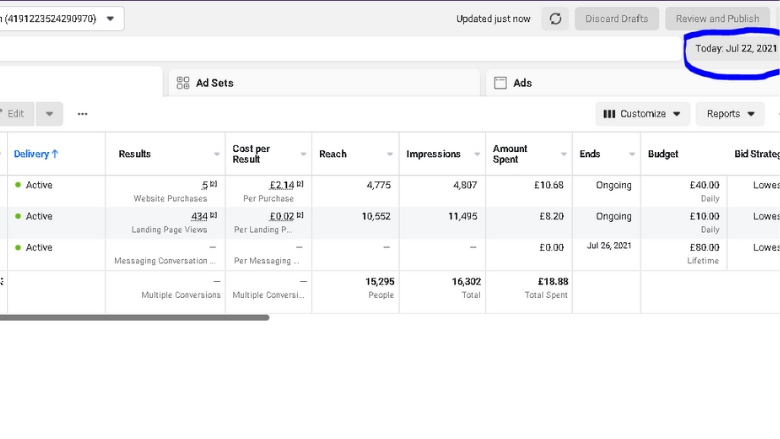Screen dimensions: 780x439
Task: Click the info marker next to 434 results
Action: (x=213, y=215)
